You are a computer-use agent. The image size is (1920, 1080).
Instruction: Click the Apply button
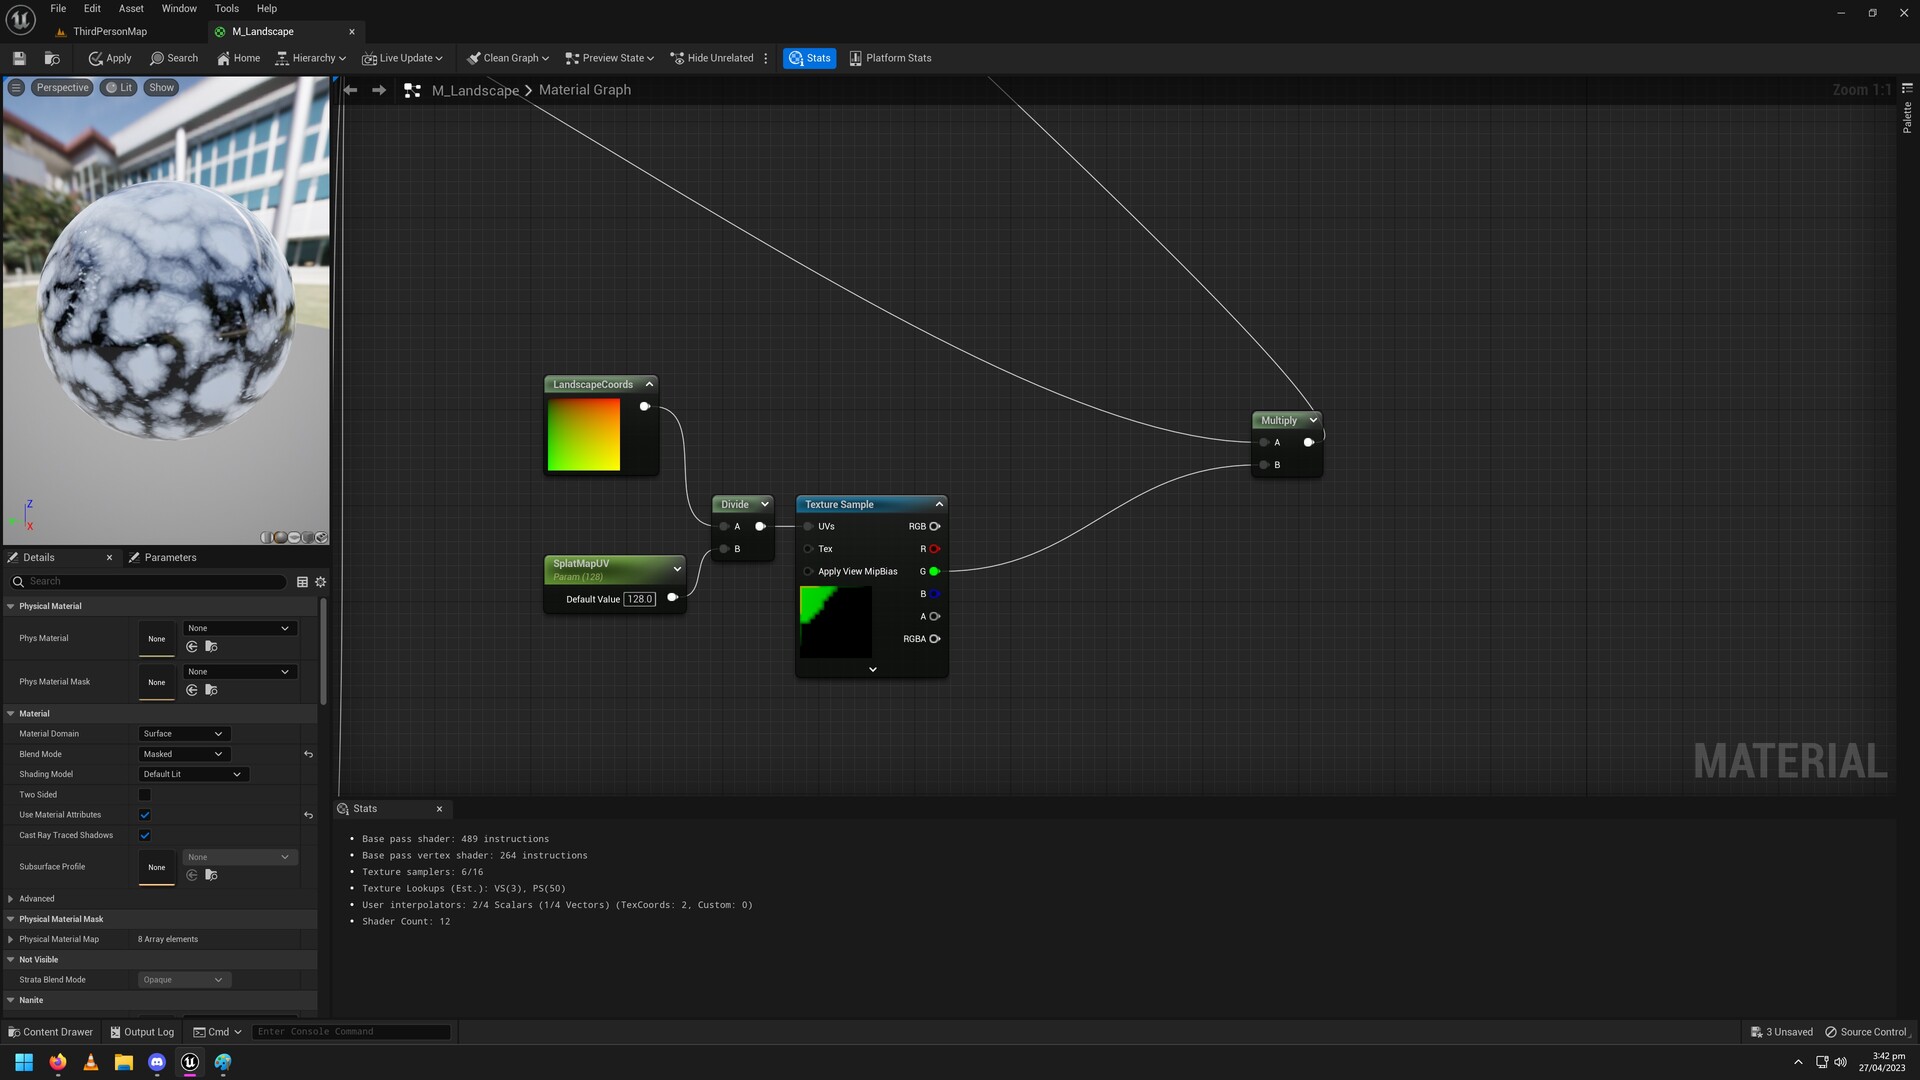click(109, 57)
